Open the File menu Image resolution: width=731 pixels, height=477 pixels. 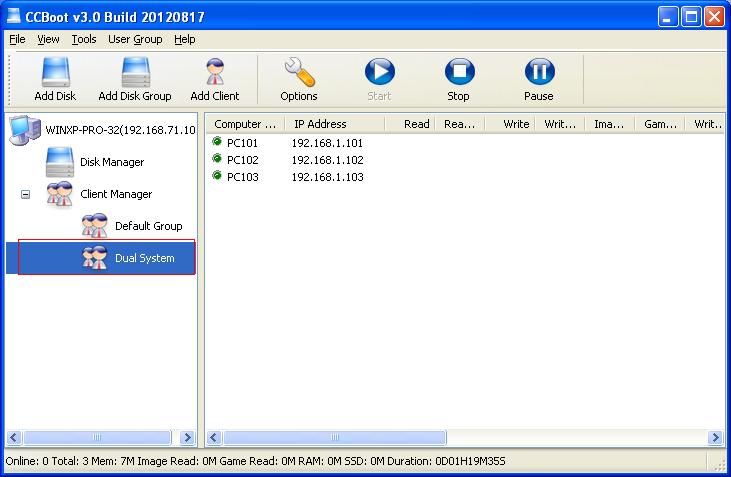(x=17, y=39)
